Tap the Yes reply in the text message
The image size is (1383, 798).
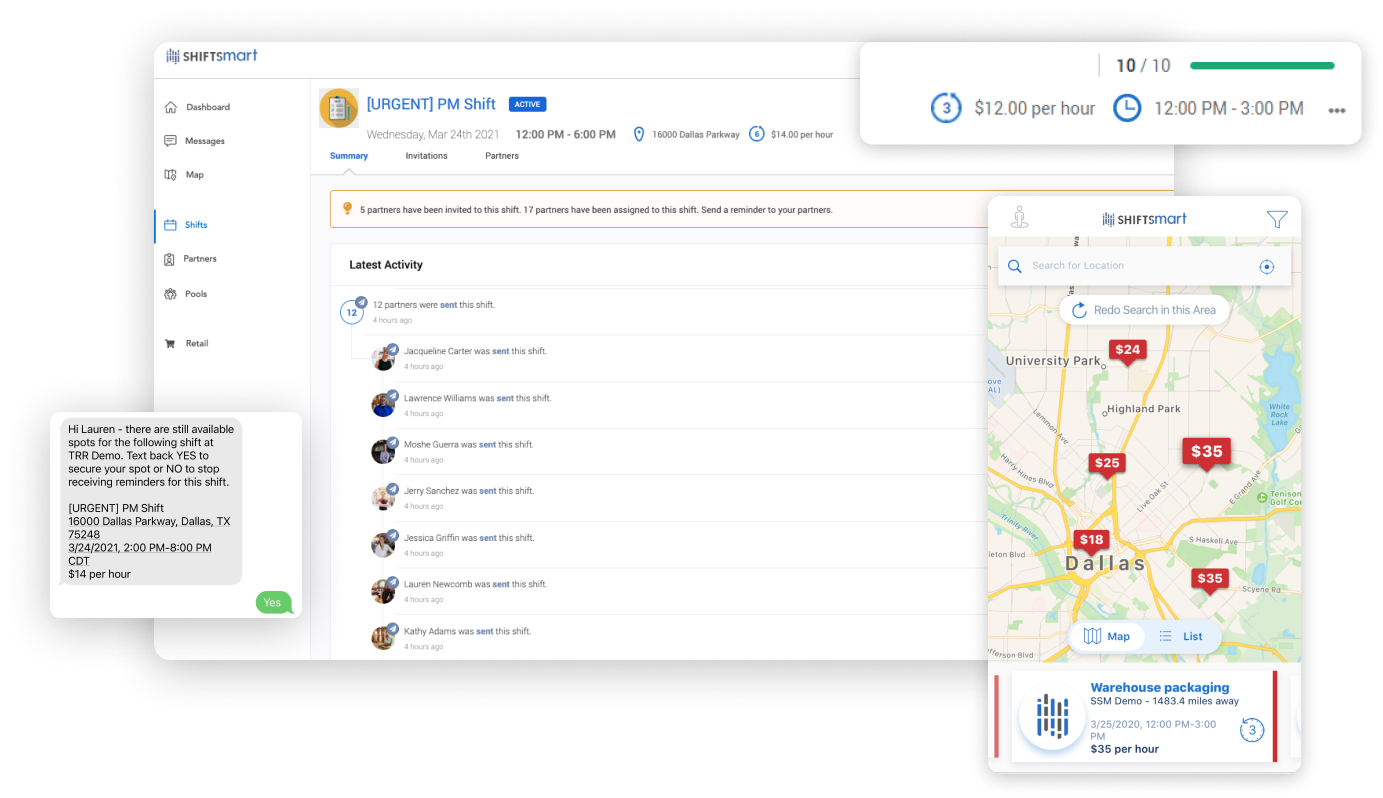tap(273, 602)
